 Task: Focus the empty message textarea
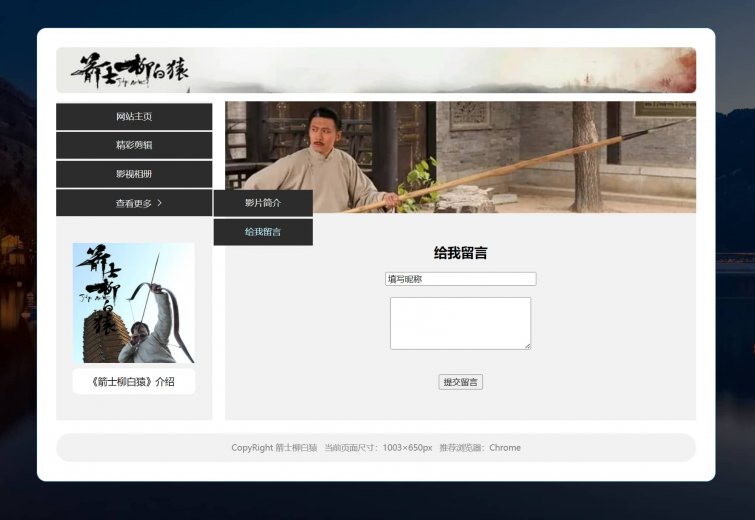tap(460, 323)
